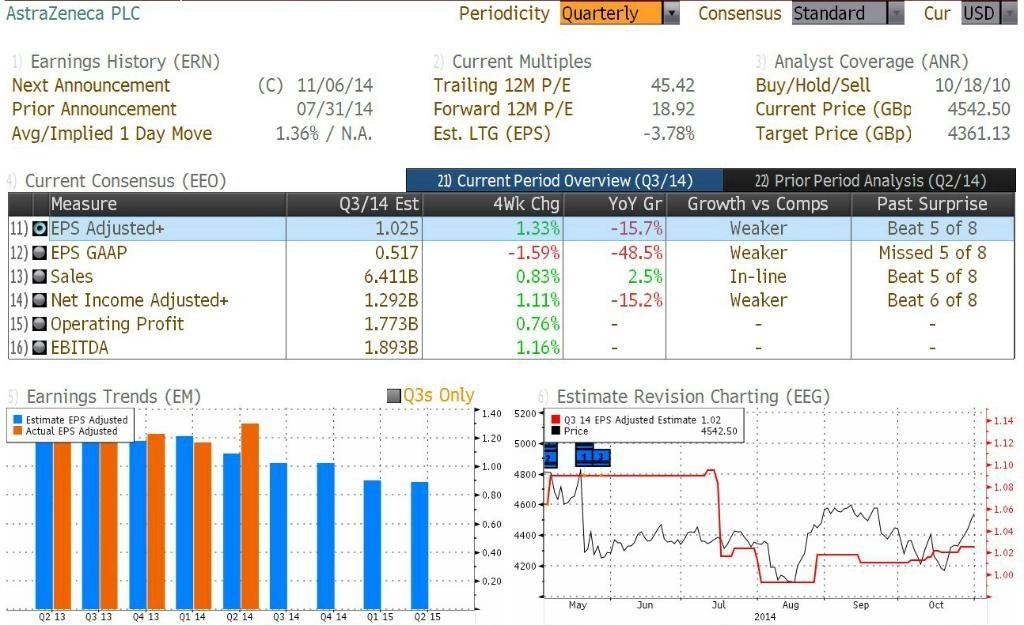Click the EBITDA estimate 1.893B
The width and height of the screenshot is (1024, 625).
[x=391, y=347]
